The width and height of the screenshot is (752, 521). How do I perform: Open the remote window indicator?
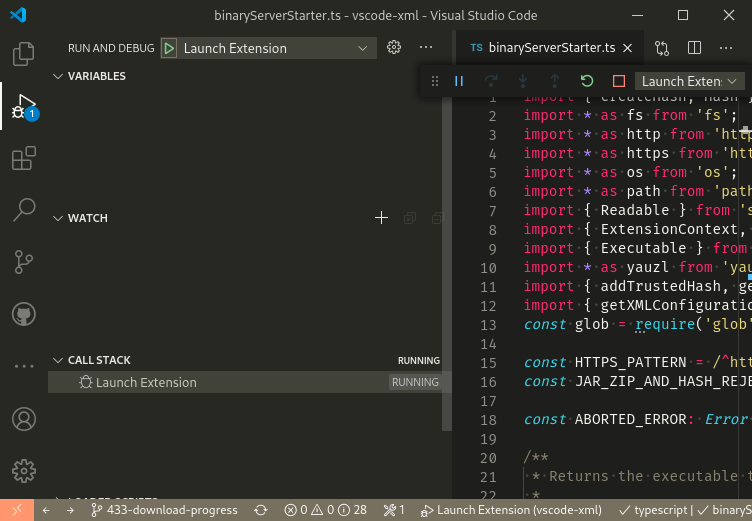[x=17, y=510]
